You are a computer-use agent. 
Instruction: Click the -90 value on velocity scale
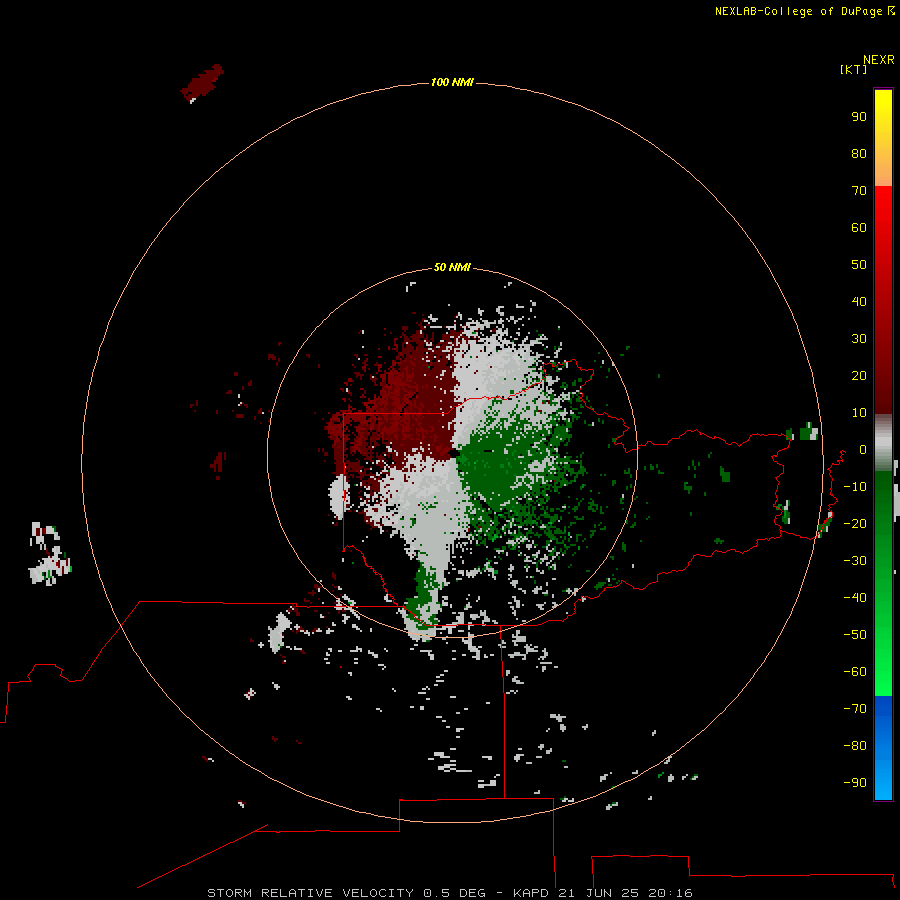[x=855, y=782]
